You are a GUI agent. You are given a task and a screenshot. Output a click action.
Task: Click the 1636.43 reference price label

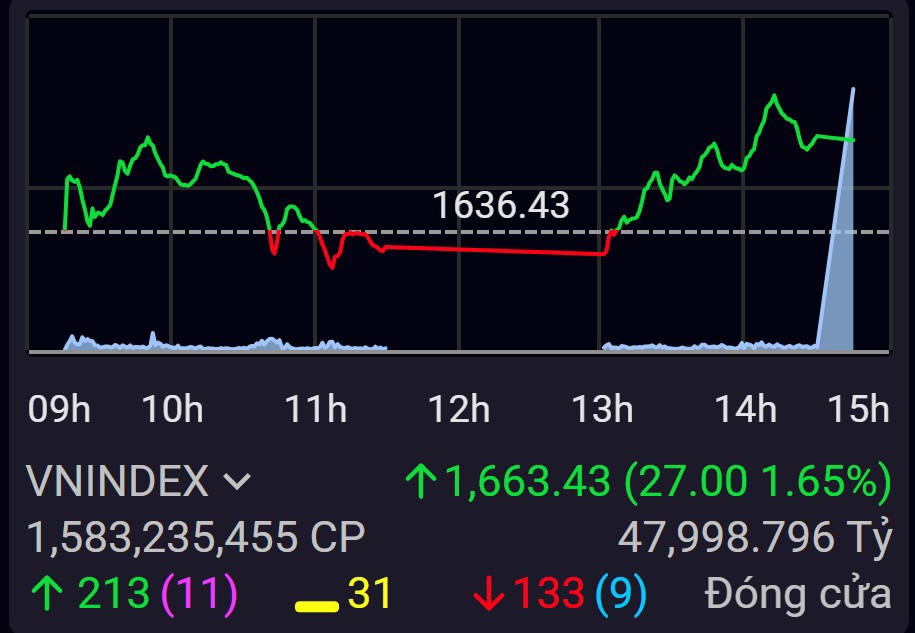[x=501, y=206]
